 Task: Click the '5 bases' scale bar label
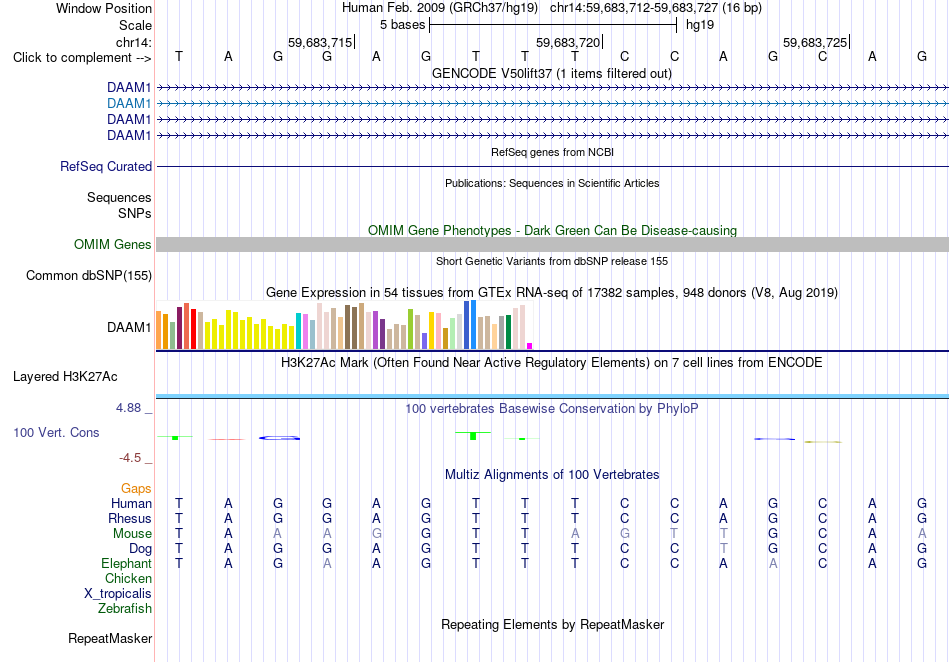402,25
